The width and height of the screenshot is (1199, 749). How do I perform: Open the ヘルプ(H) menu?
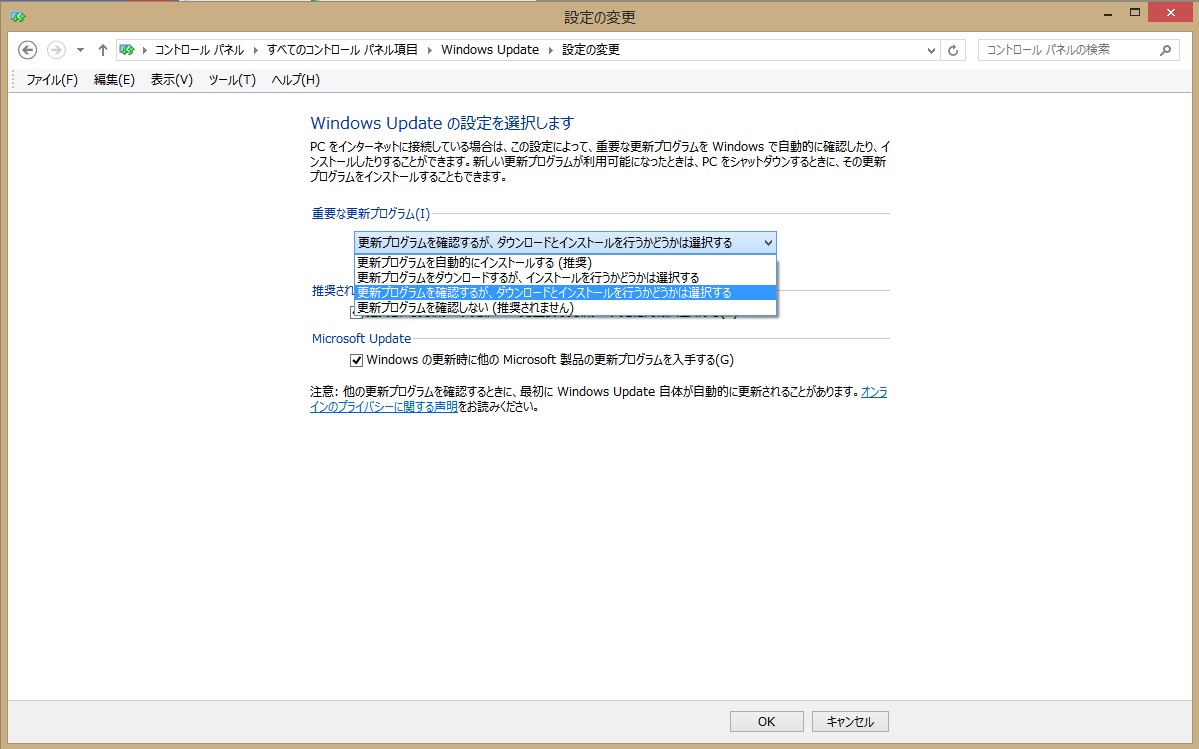pos(296,80)
